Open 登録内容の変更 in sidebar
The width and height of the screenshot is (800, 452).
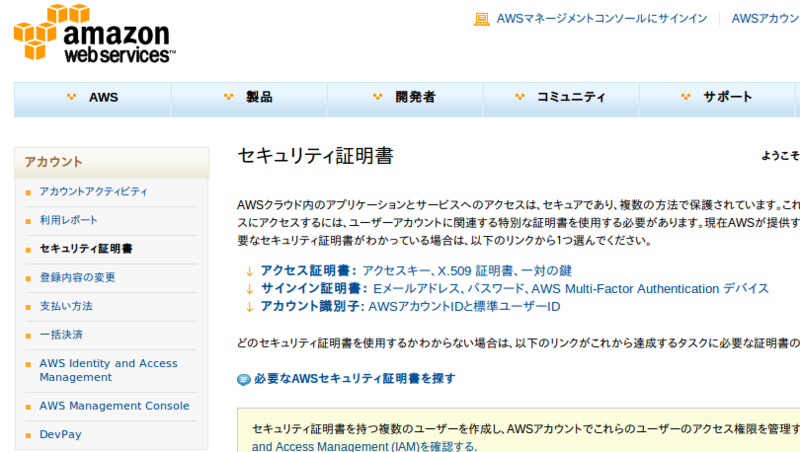pos(78,277)
